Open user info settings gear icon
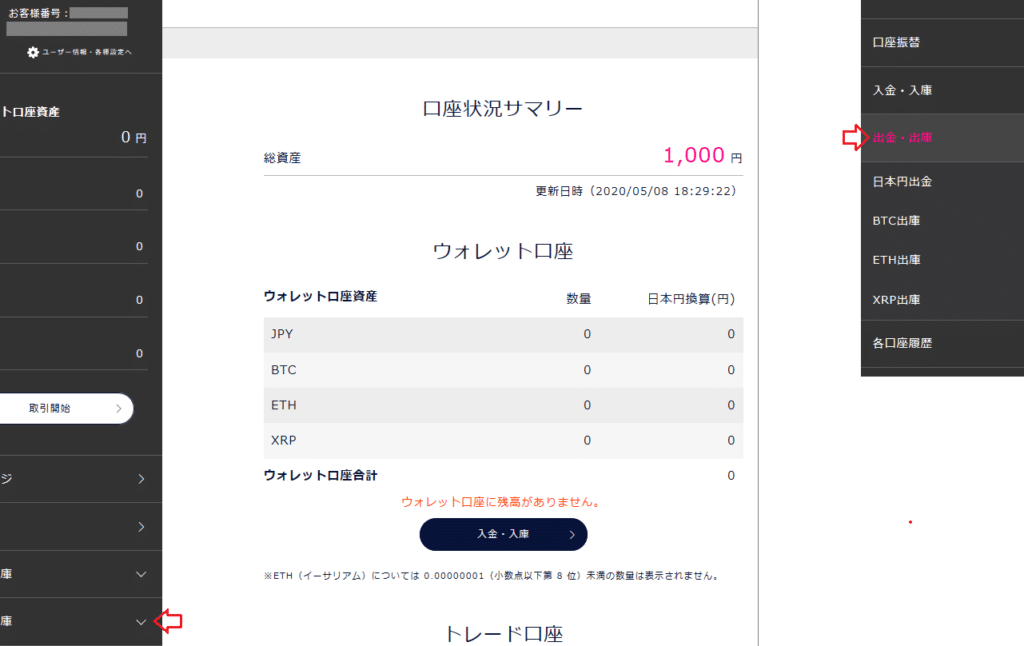1024x646 pixels. pos(33,52)
